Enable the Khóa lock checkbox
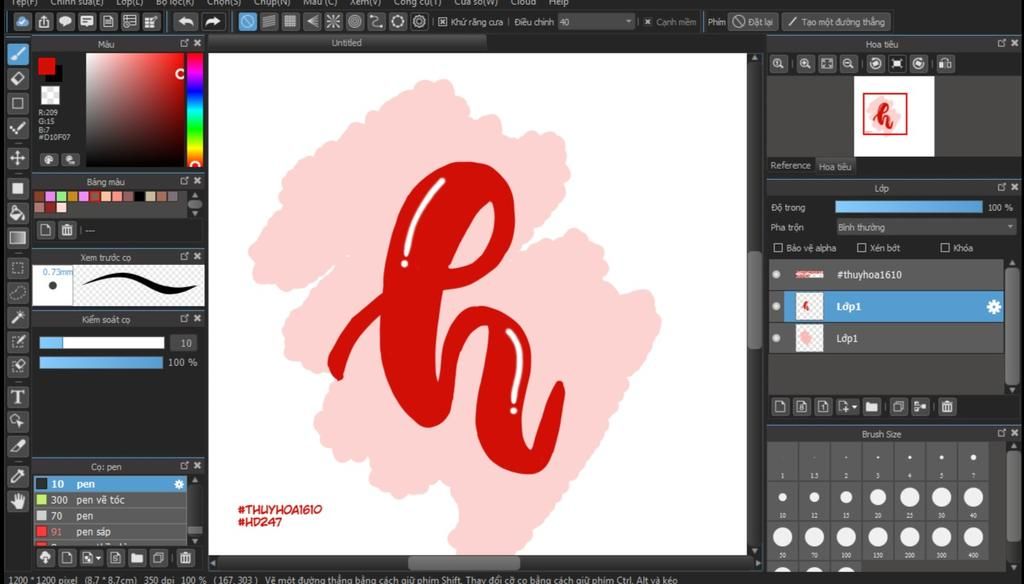 [945, 248]
